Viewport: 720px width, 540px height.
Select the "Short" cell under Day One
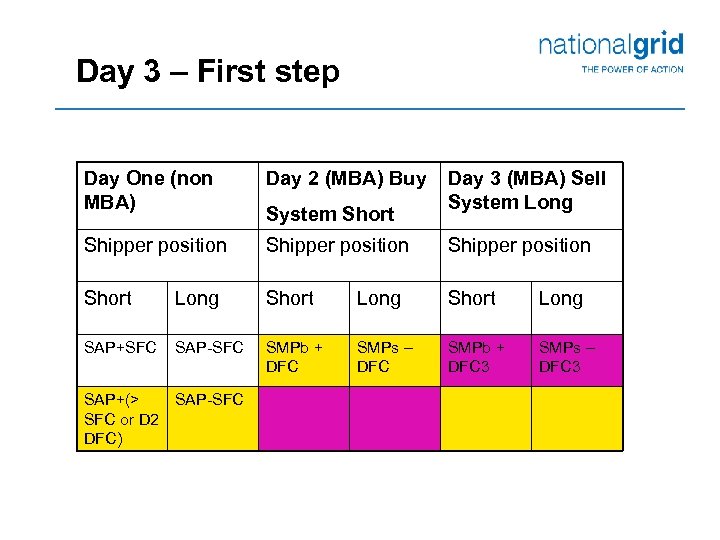tap(108, 298)
